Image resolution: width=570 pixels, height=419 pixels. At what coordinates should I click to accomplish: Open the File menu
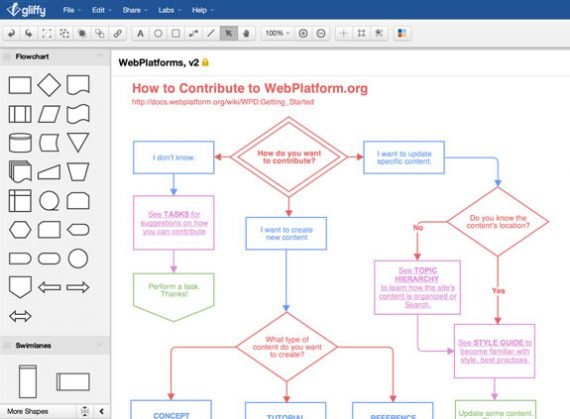[x=72, y=10]
